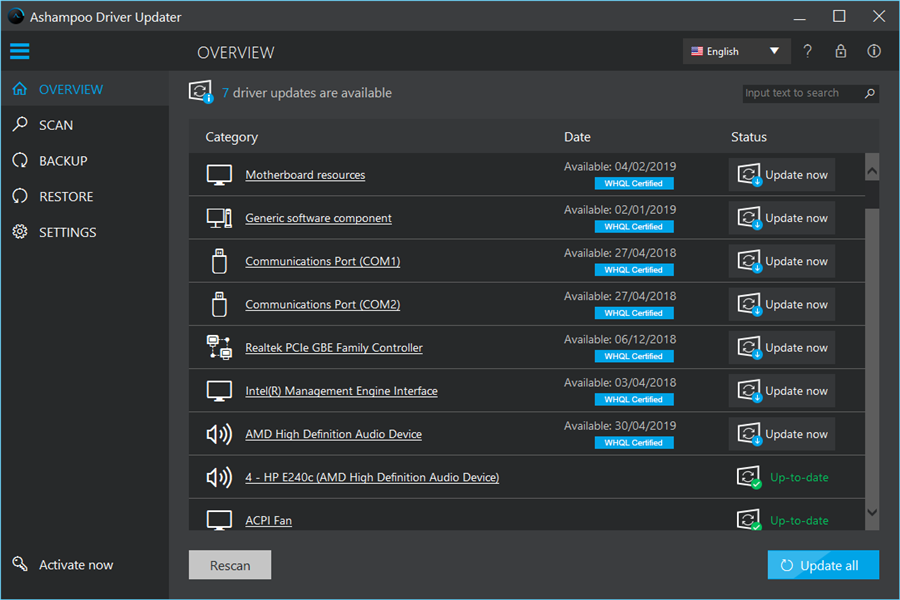Click the Rescan button

click(x=229, y=564)
